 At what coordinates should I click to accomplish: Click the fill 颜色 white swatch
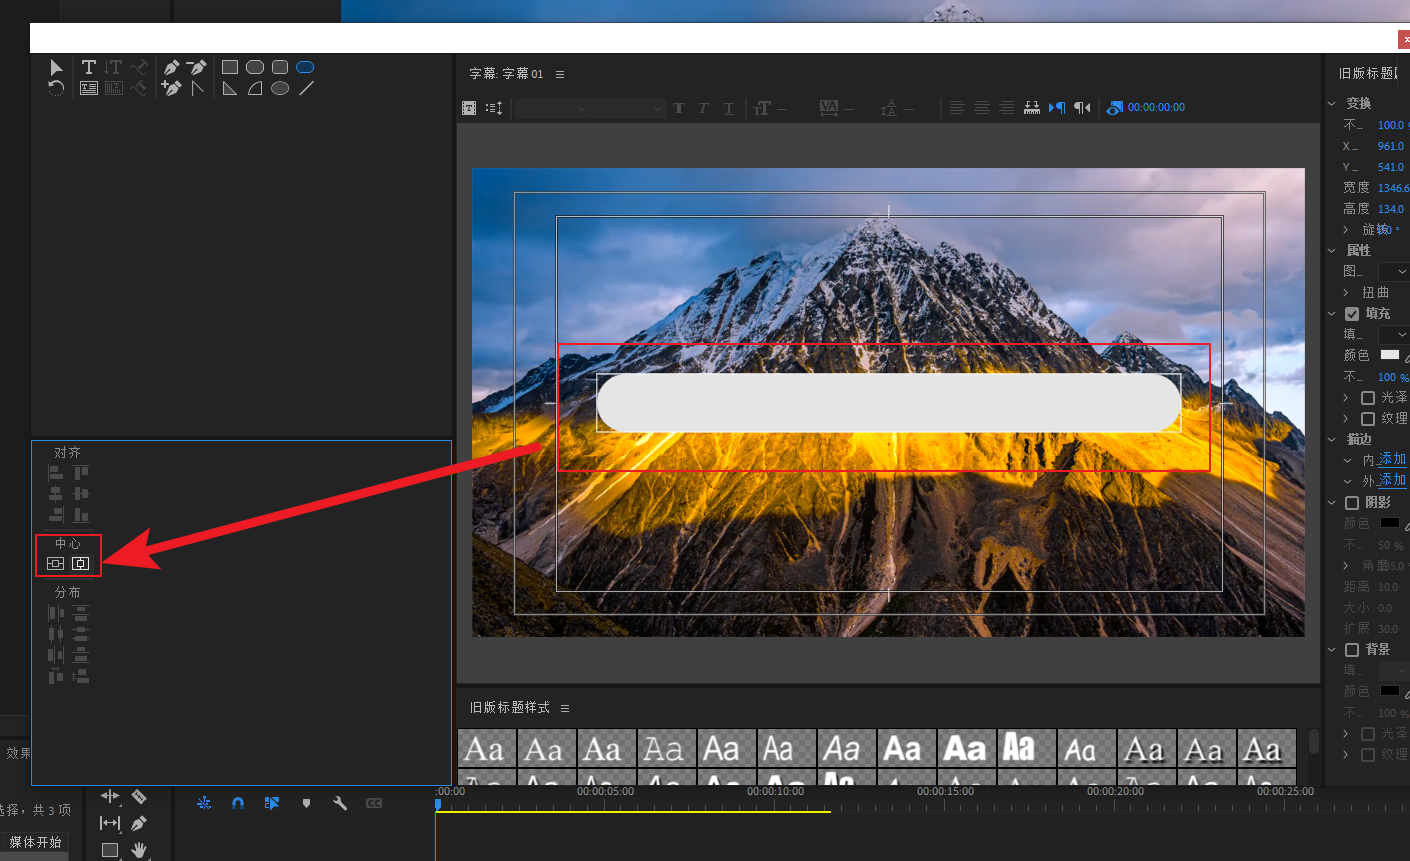(1390, 355)
